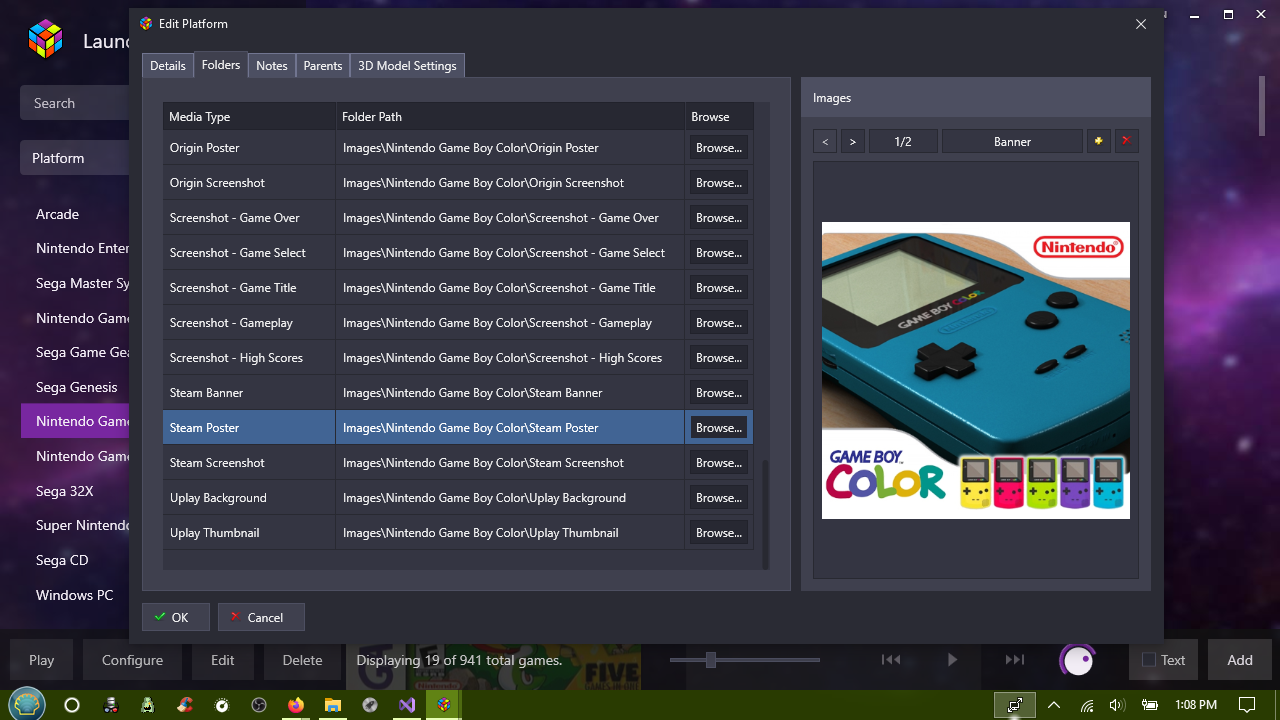Click the Play button in bottom bar
This screenshot has height=720, width=1280.
(x=42, y=660)
